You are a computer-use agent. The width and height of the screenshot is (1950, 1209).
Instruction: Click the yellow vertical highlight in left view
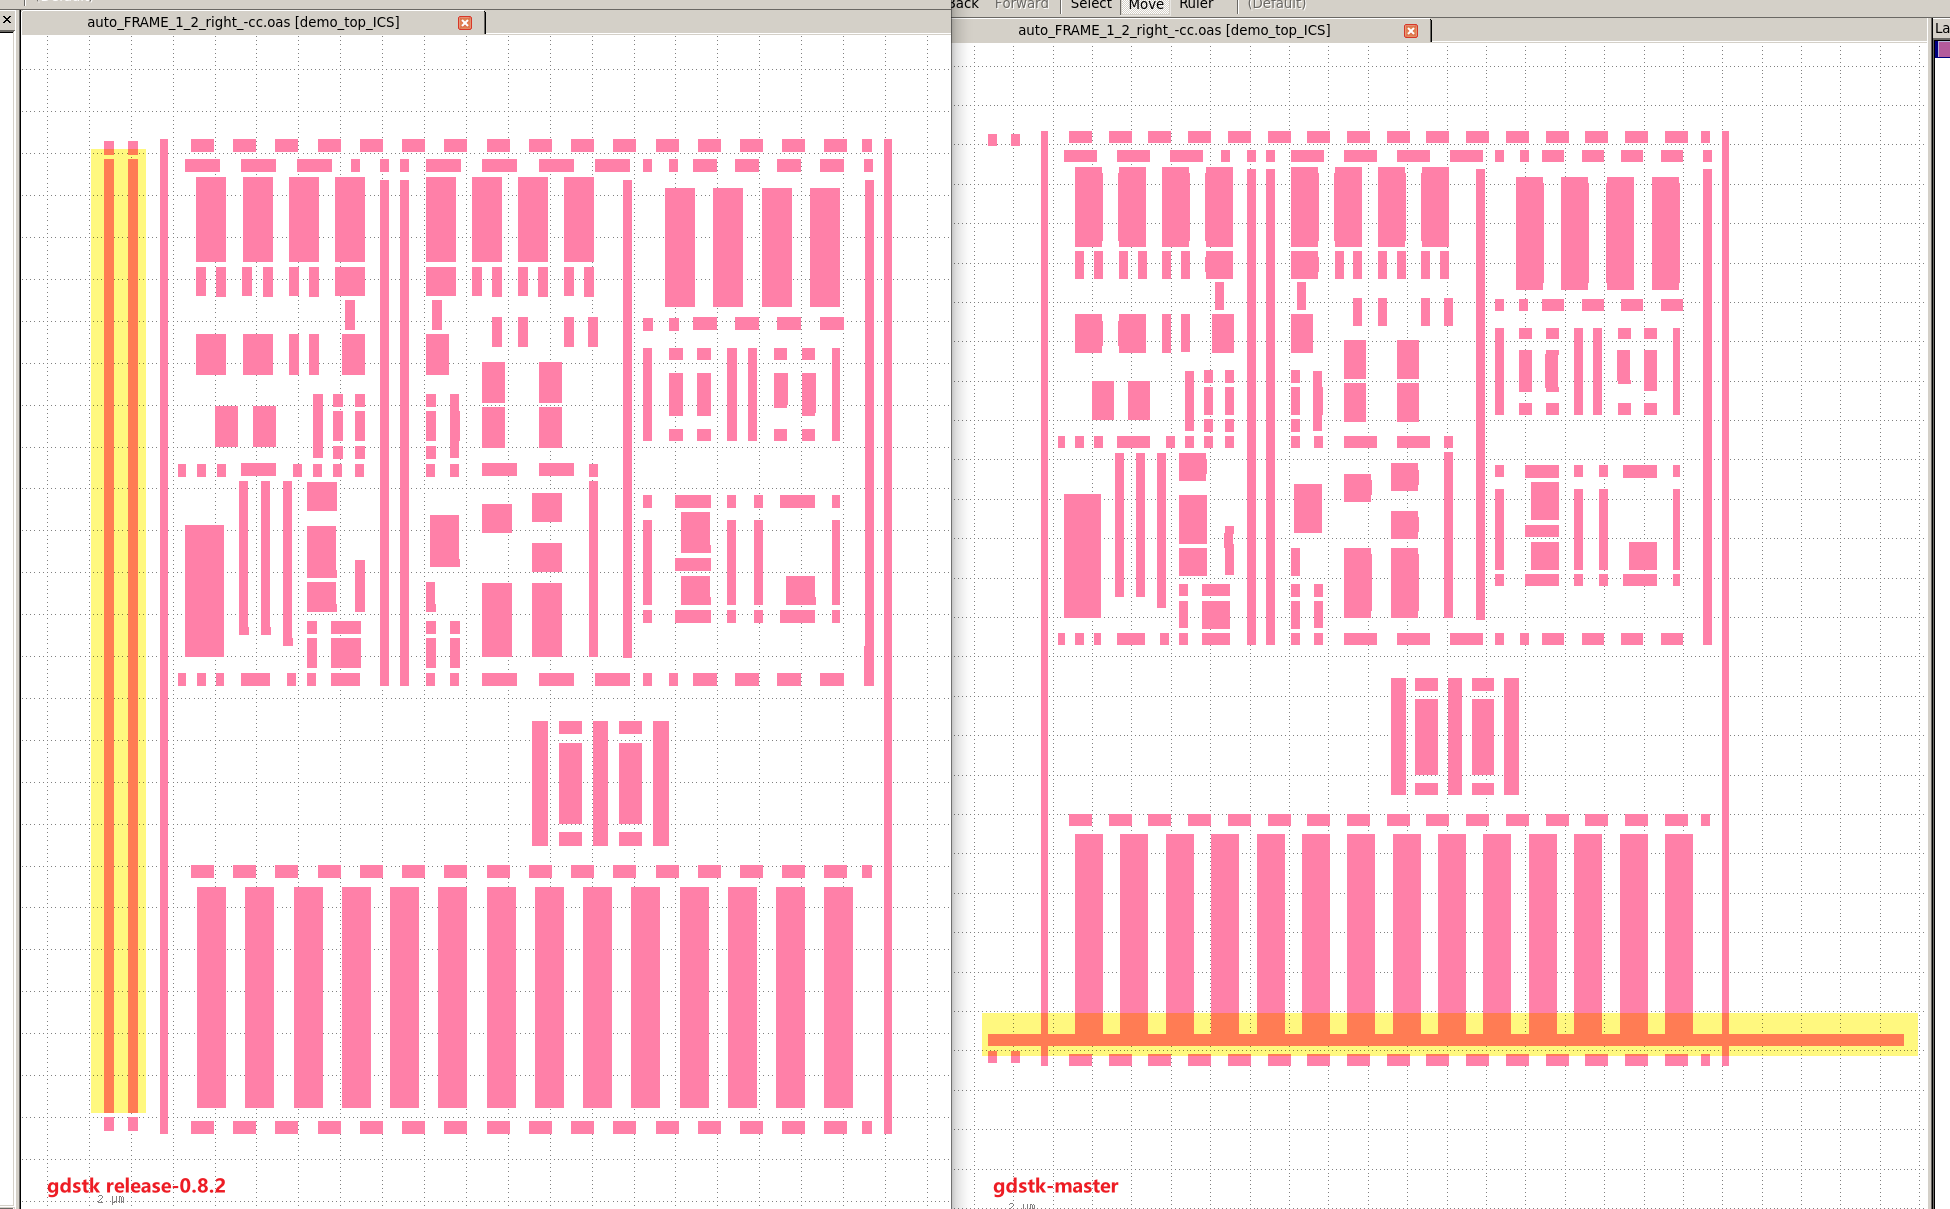tap(120, 630)
